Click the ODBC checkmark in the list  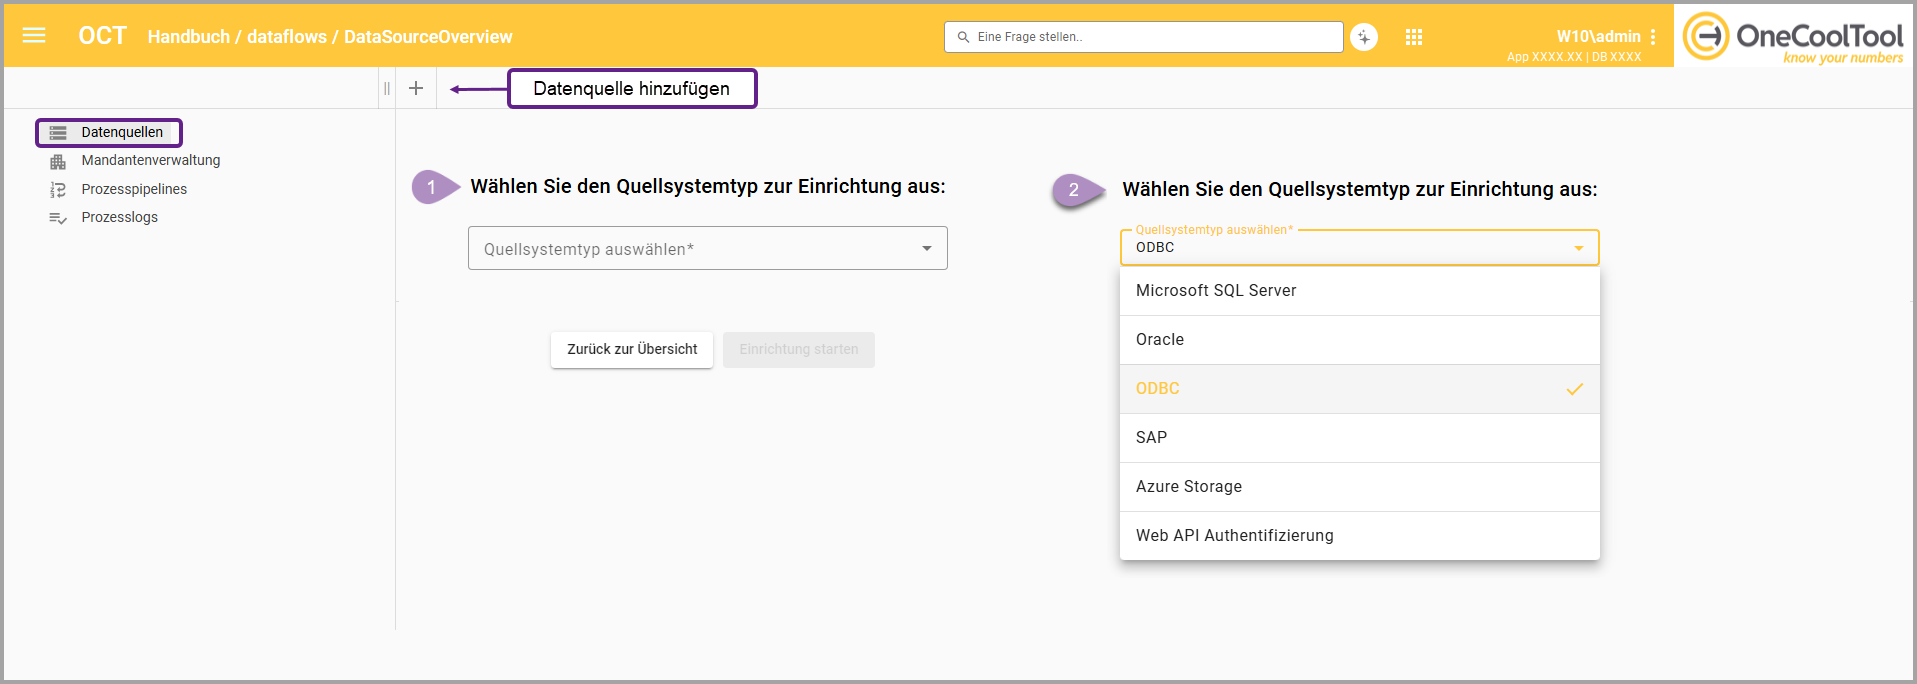[1575, 389]
